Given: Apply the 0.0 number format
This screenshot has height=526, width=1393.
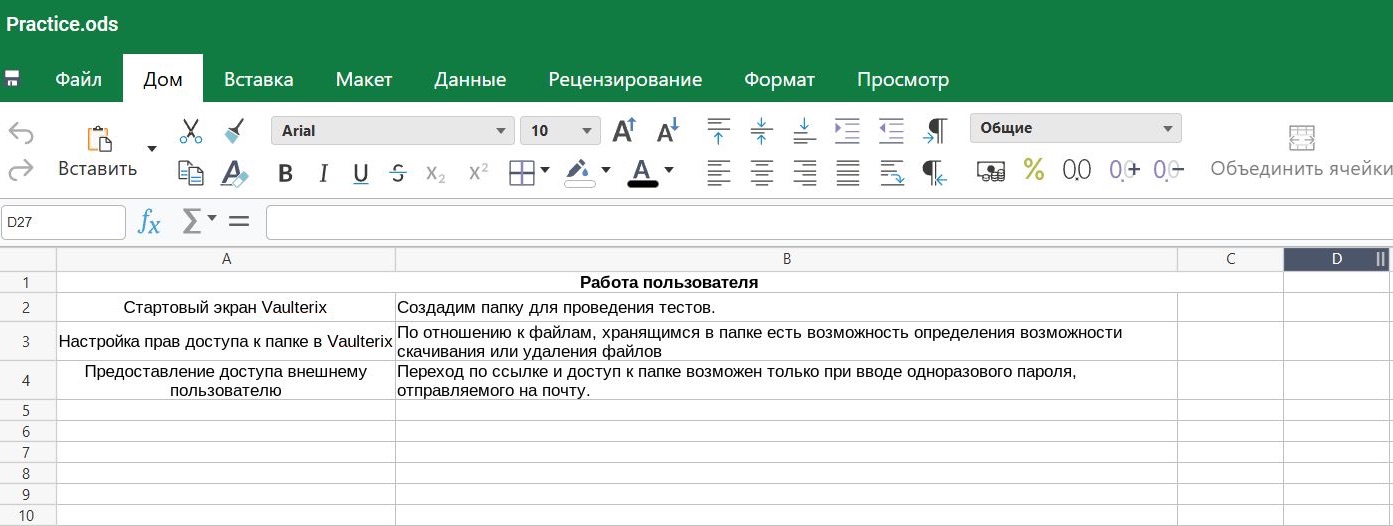Looking at the screenshot, I should point(1077,170).
